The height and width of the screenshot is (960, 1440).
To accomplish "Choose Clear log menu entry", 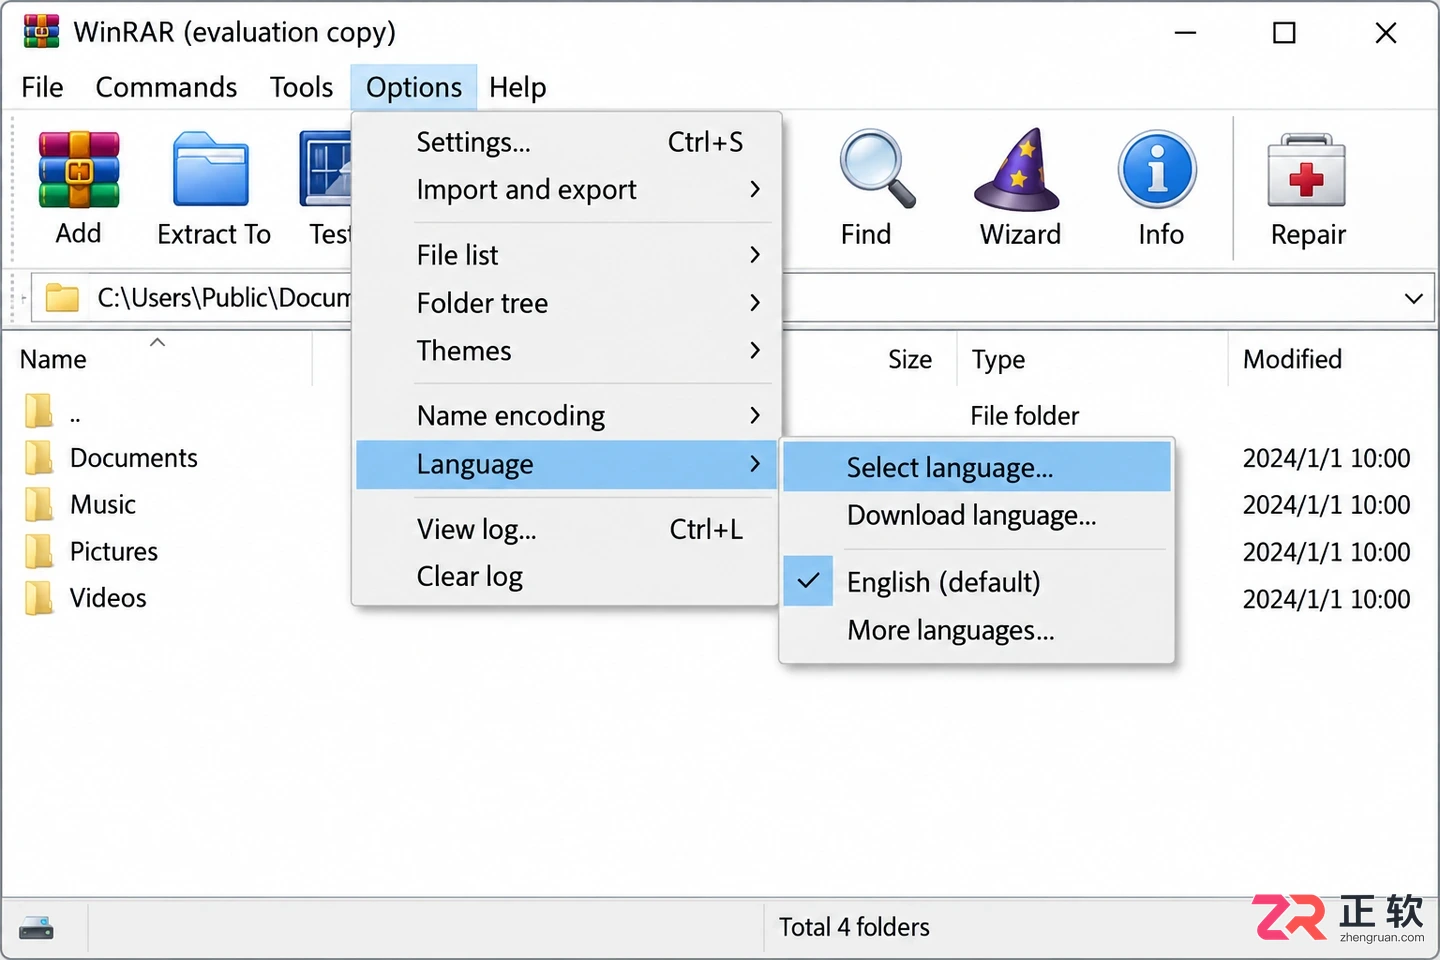I will [566, 577].
